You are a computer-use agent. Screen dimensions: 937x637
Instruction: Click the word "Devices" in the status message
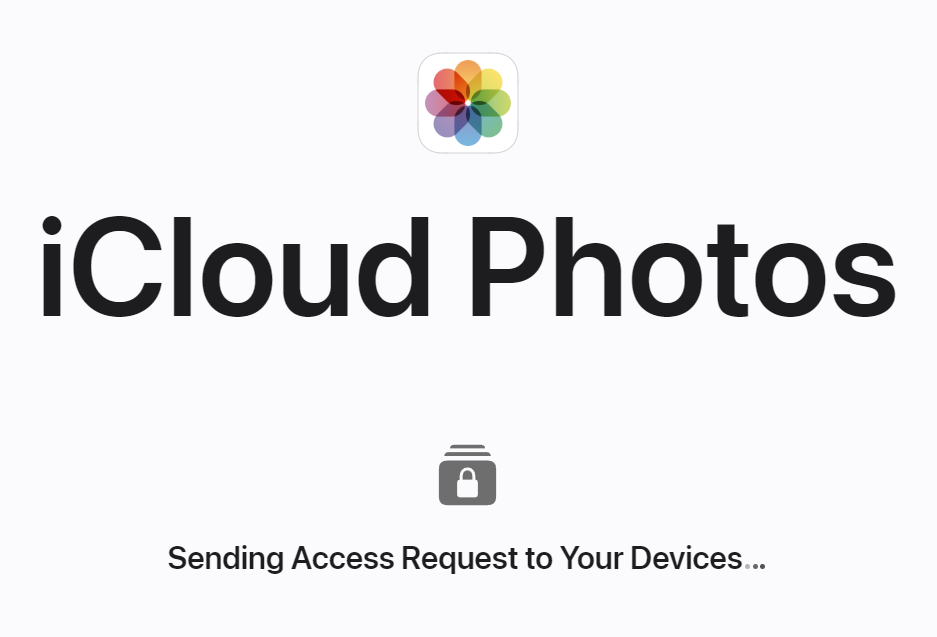click(x=686, y=558)
